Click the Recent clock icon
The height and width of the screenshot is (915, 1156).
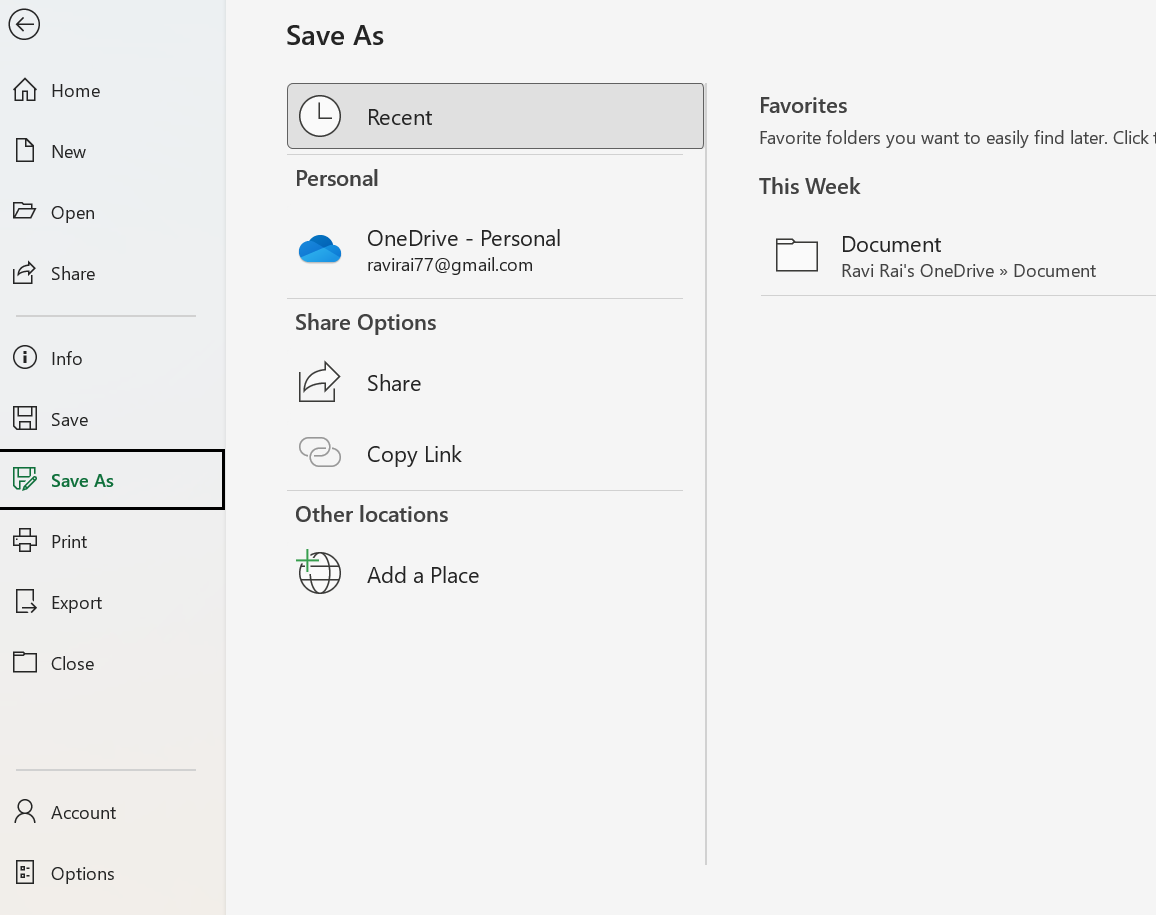pyautogui.click(x=320, y=116)
